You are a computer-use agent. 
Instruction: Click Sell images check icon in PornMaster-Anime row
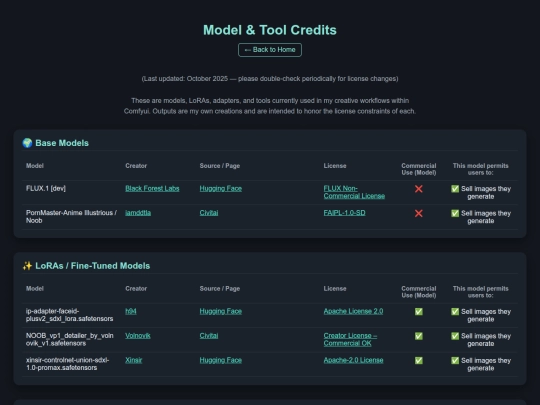coord(455,213)
